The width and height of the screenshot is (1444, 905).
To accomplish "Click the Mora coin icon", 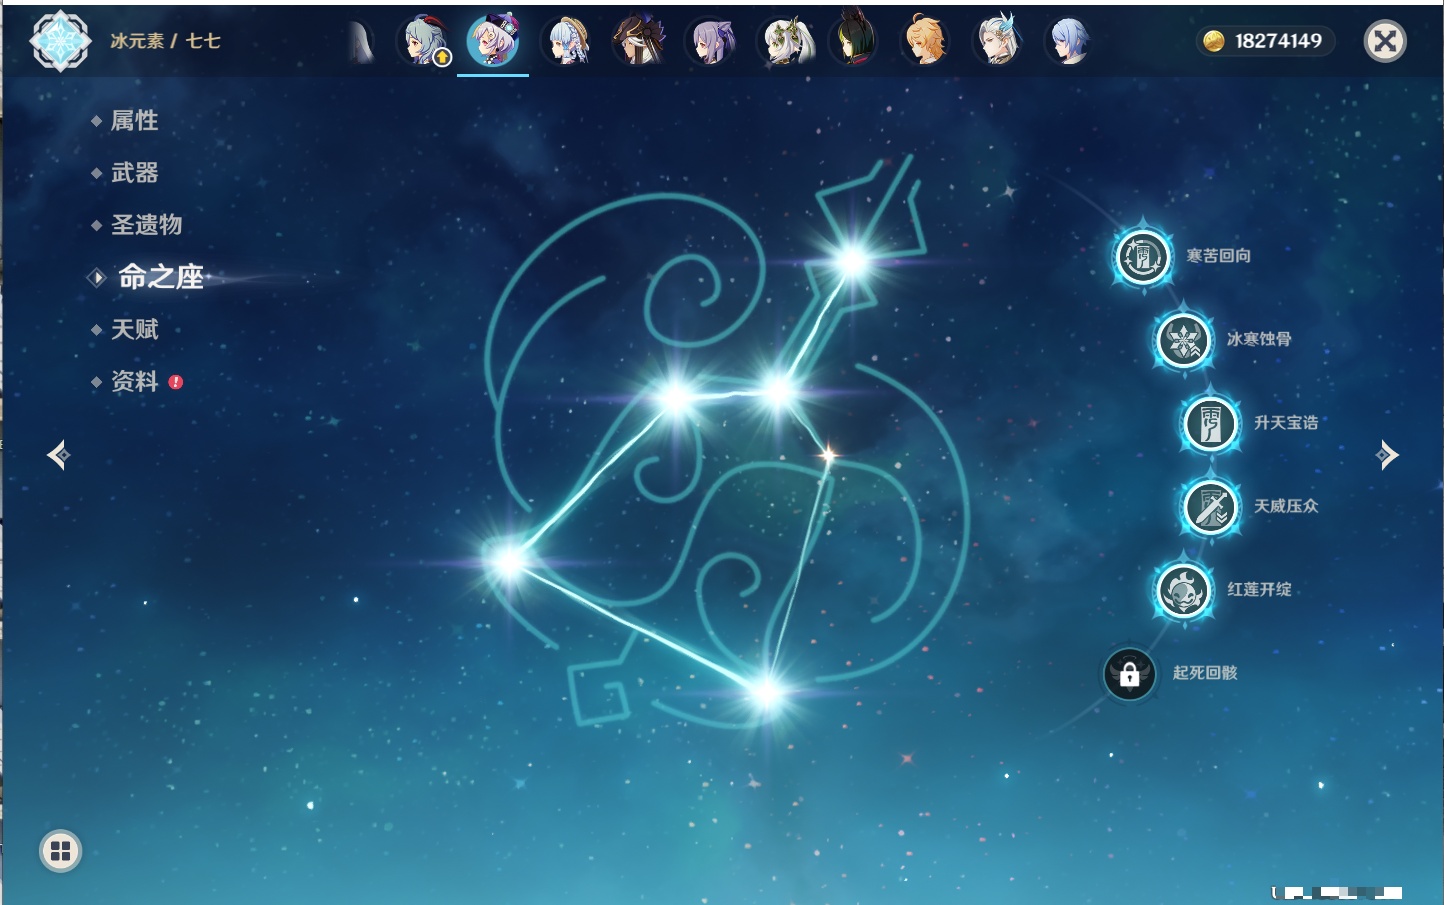I will pyautogui.click(x=1214, y=41).
